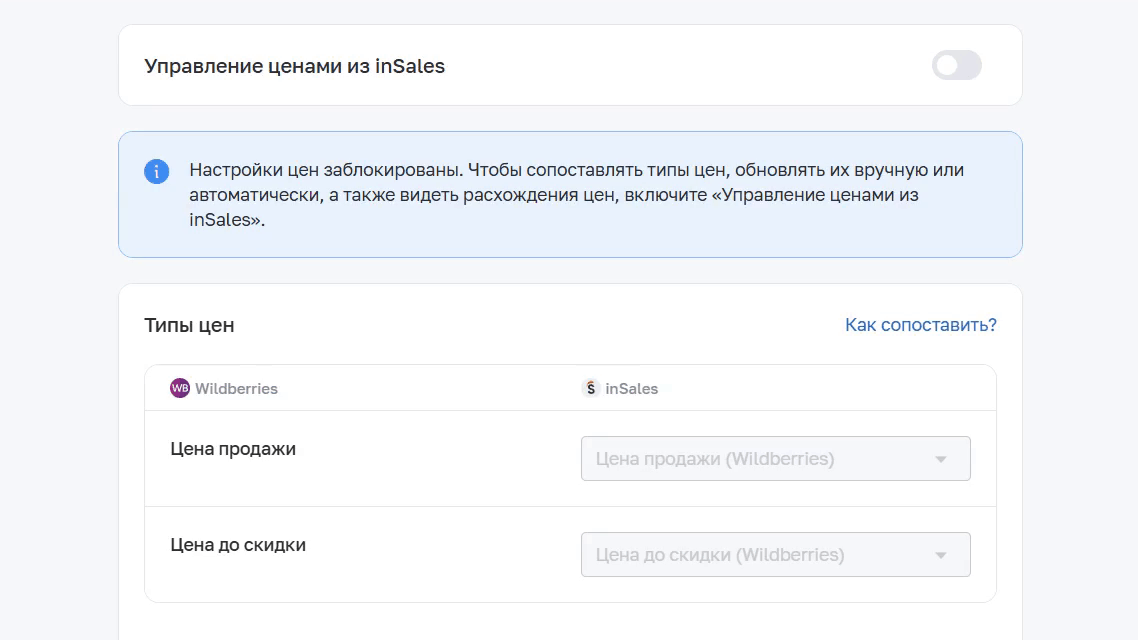The height and width of the screenshot is (640, 1138).
Task: Open the "Цена продажи (Wildberries)" dropdown
Action: coord(775,459)
